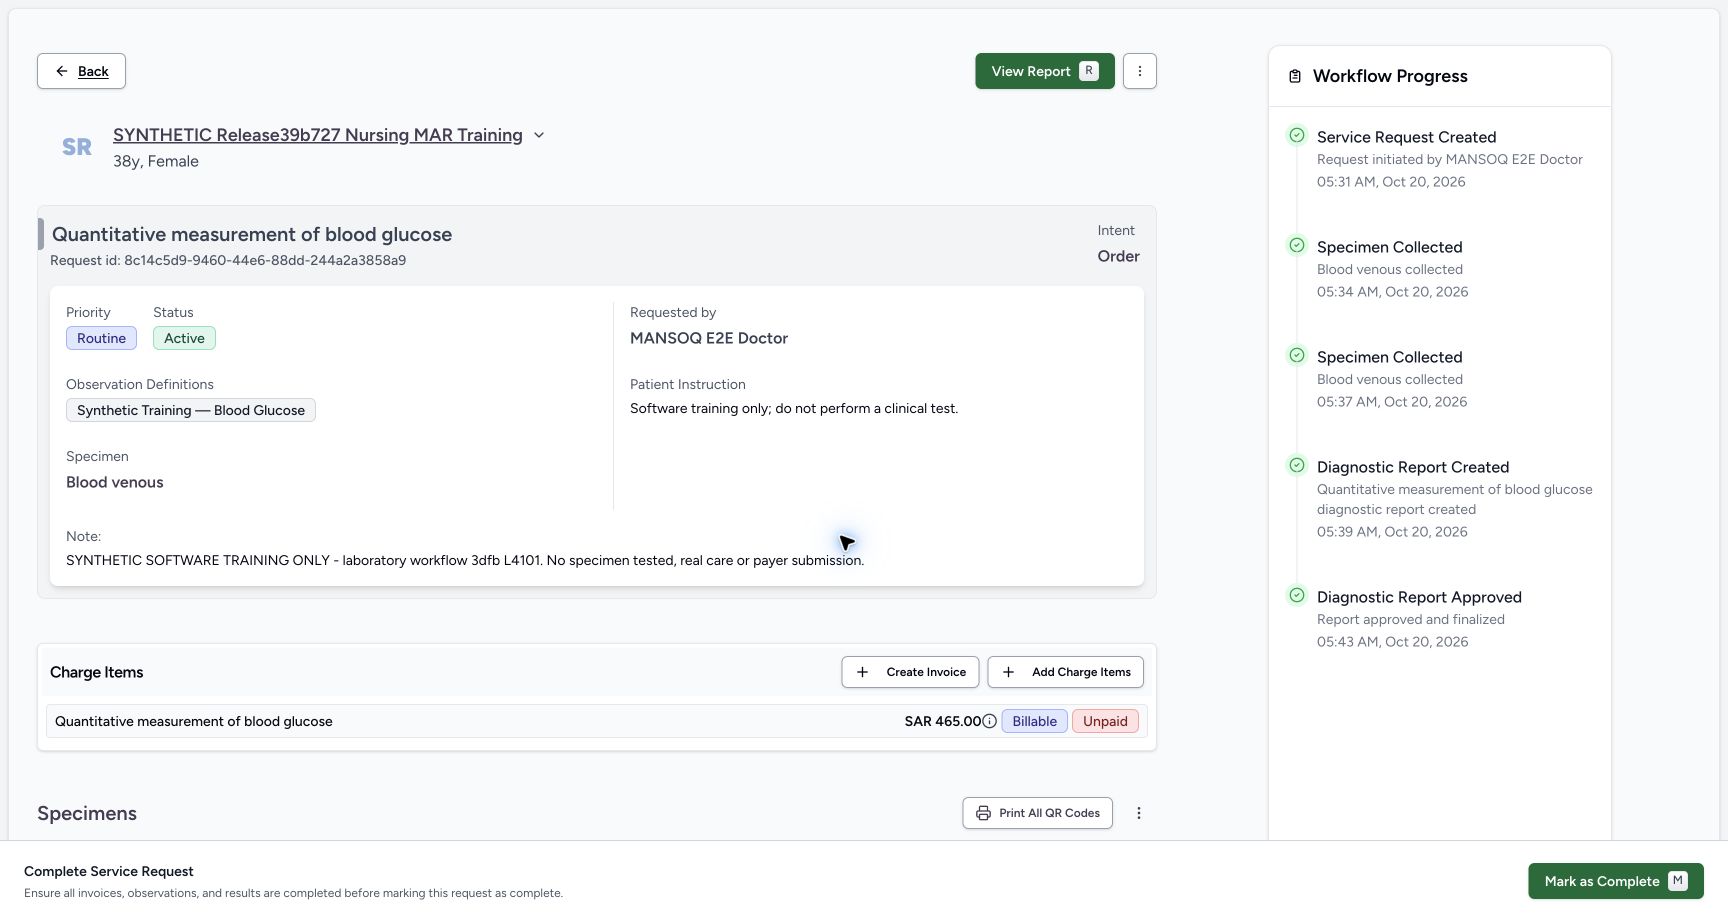Click the View Report button
This screenshot has height=921, width=1728.
click(1045, 71)
